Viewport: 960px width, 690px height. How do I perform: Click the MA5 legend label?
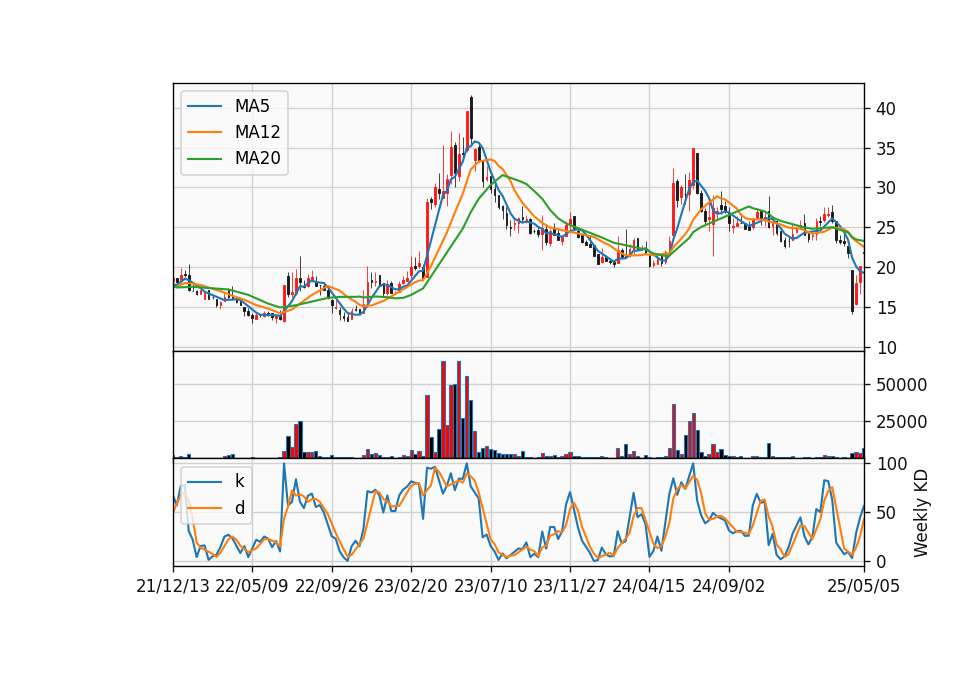pos(252,106)
